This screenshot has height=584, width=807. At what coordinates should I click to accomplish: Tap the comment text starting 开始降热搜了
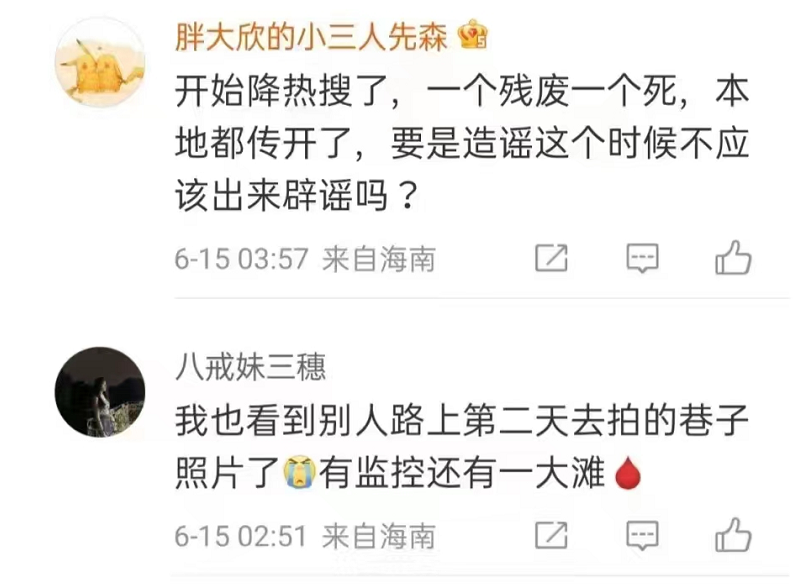(x=462, y=144)
